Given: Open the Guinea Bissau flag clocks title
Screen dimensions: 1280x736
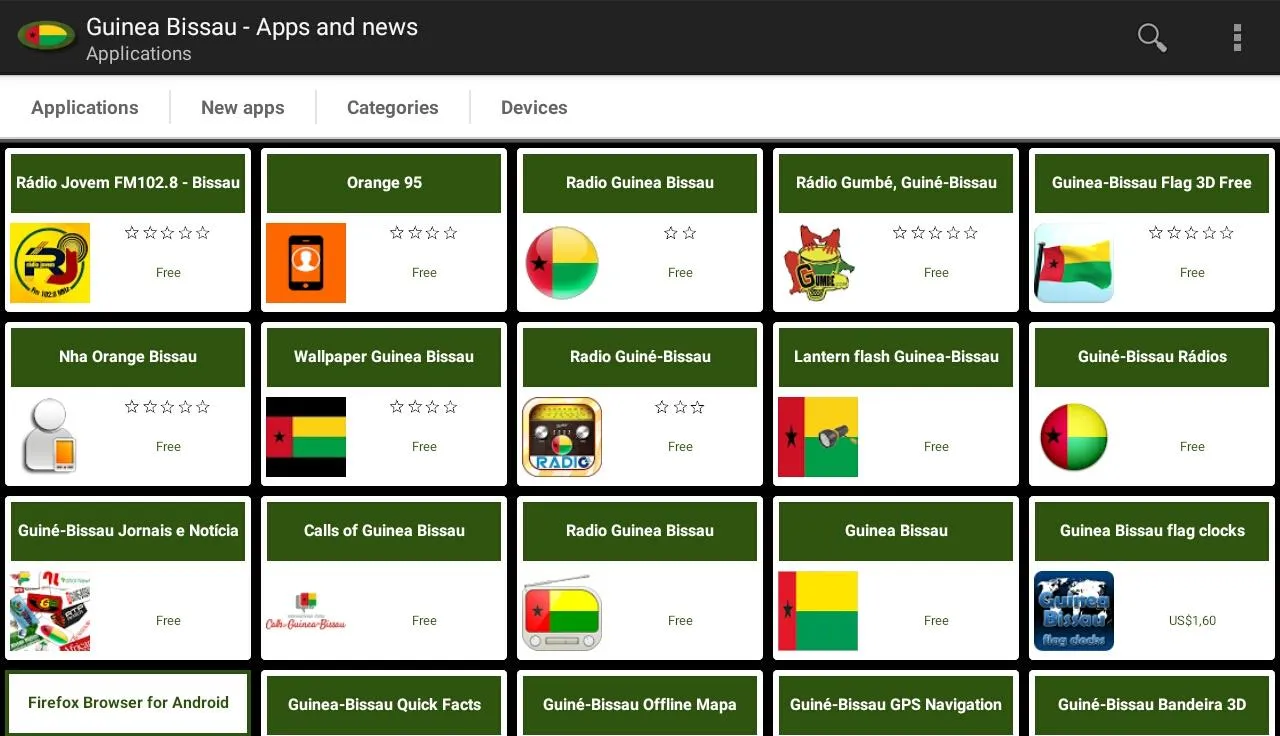Looking at the screenshot, I should pos(1152,531).
